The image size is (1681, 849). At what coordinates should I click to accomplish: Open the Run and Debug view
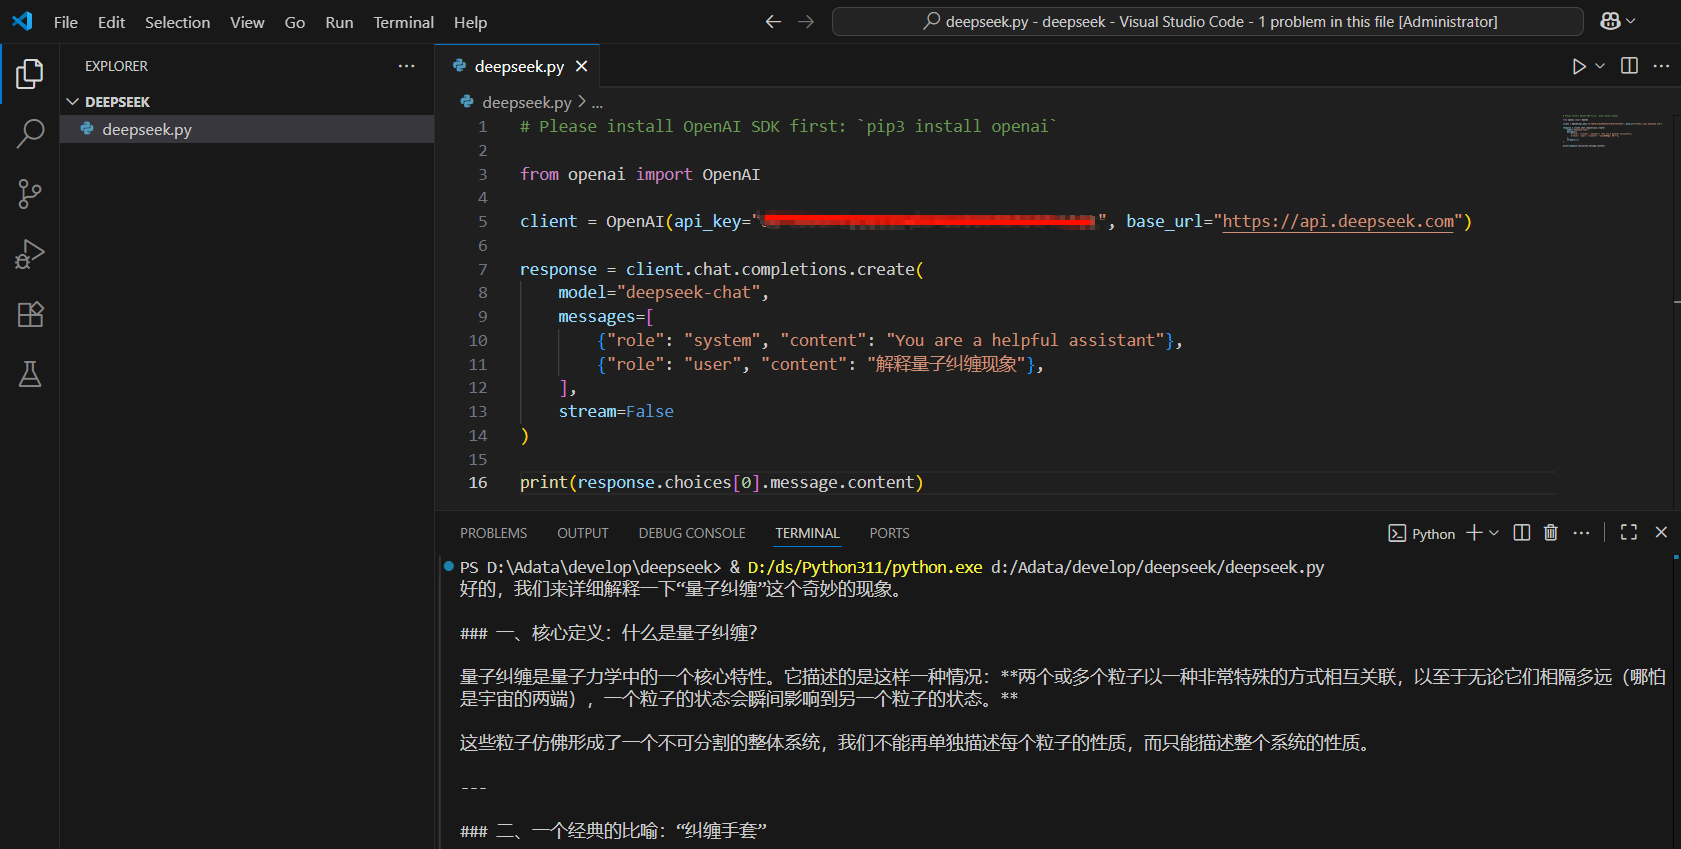(30, 254)
